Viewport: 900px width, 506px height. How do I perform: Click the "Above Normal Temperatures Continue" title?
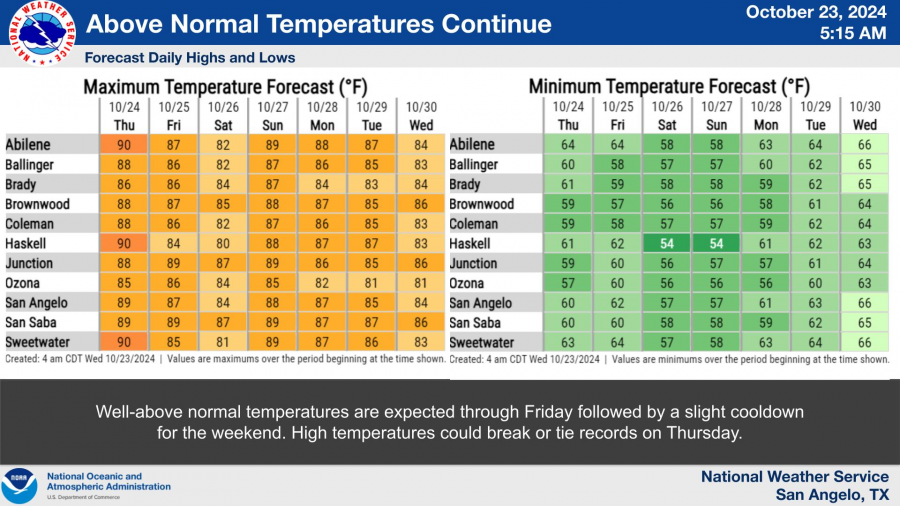pyautogui.click(x=318, y=24)
